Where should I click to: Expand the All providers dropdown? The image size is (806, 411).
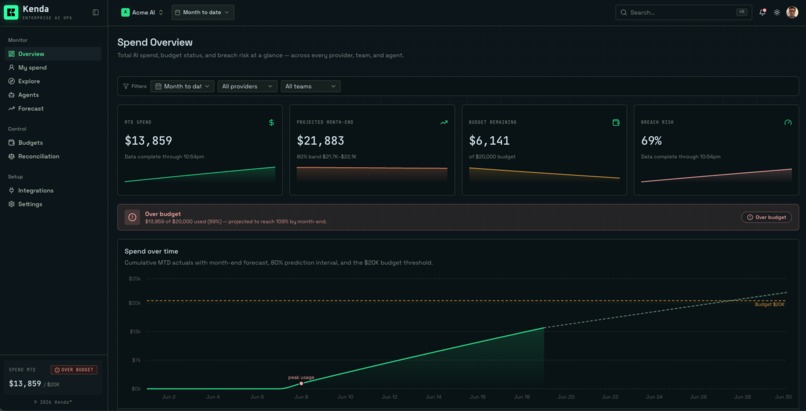pyautogui.click(x=247, y=86)
